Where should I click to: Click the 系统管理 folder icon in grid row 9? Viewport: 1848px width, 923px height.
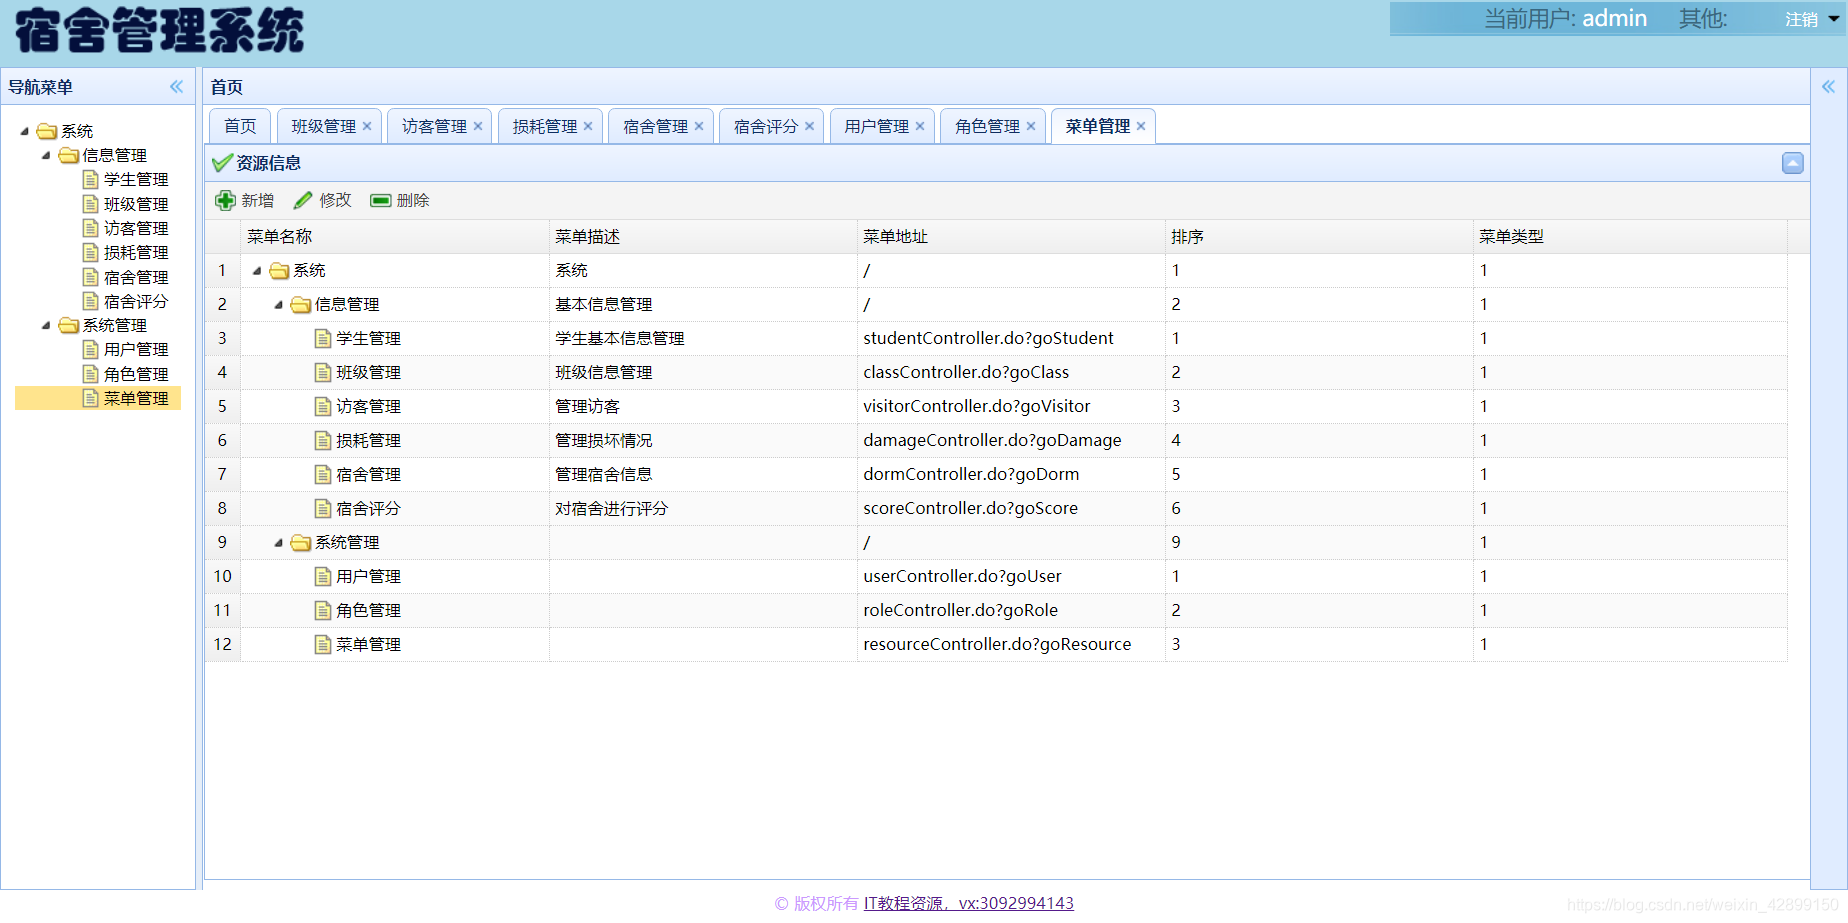coord(301,542)
